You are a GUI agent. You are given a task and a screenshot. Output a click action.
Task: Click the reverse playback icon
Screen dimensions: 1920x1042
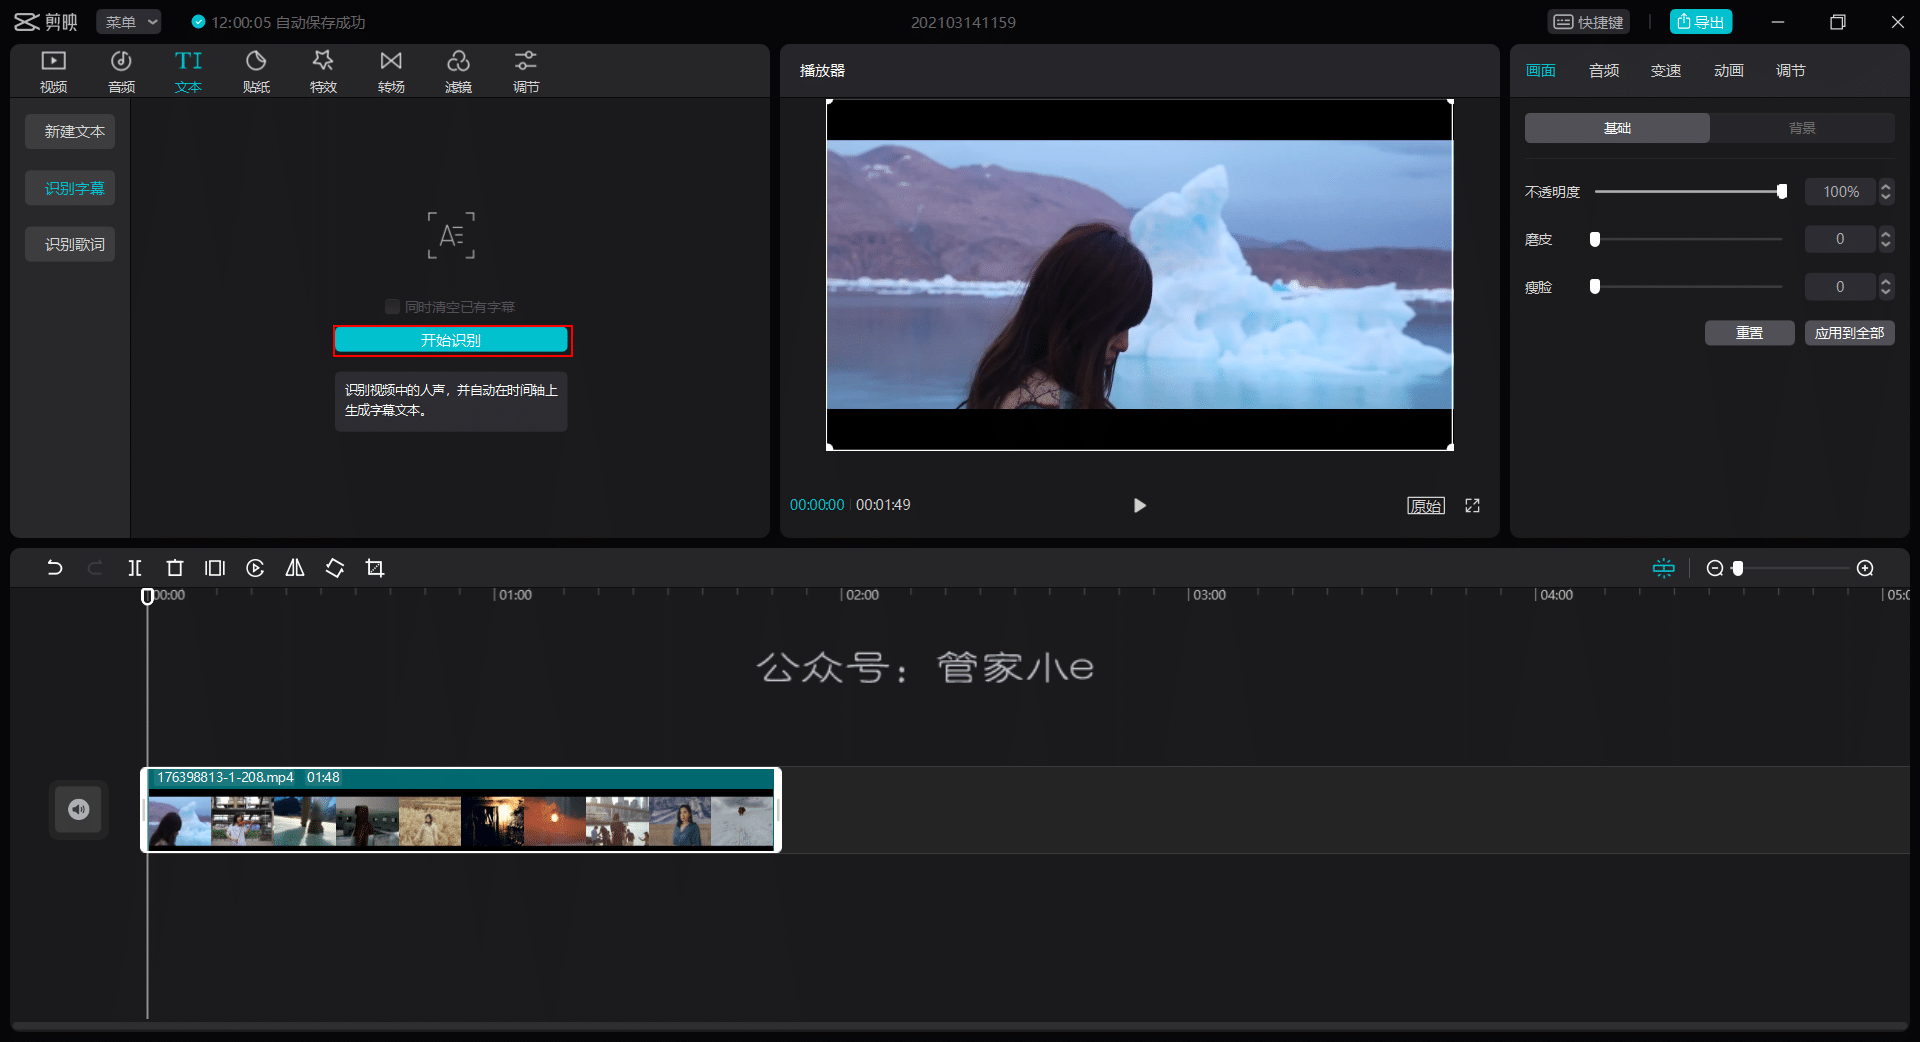(255, 568)
